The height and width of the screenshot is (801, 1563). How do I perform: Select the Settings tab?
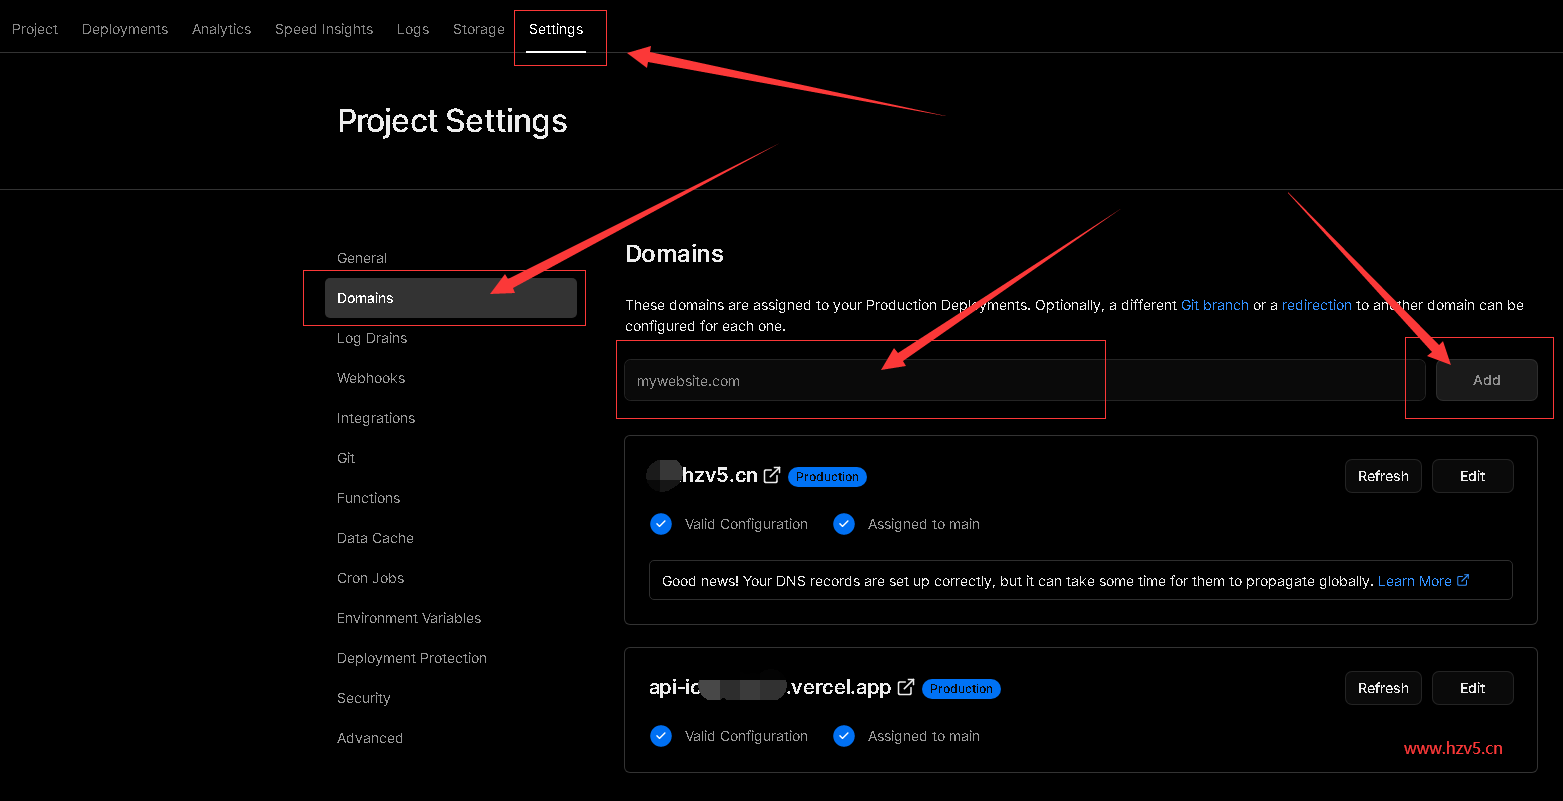556,29
